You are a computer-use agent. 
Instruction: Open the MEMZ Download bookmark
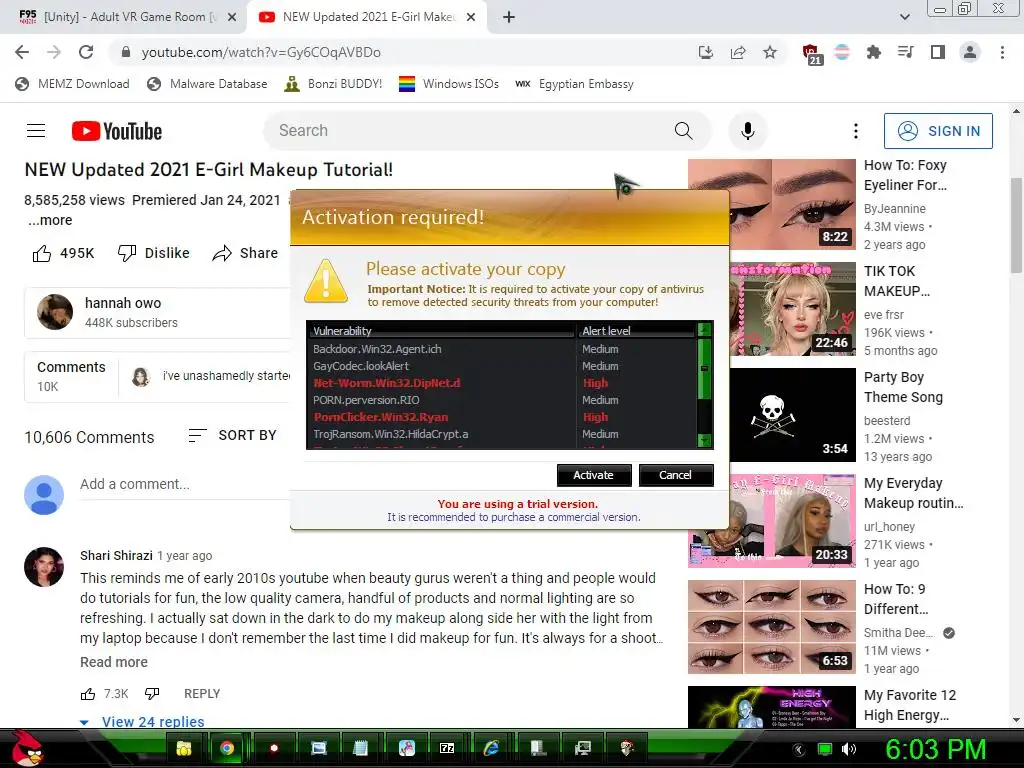72,84
